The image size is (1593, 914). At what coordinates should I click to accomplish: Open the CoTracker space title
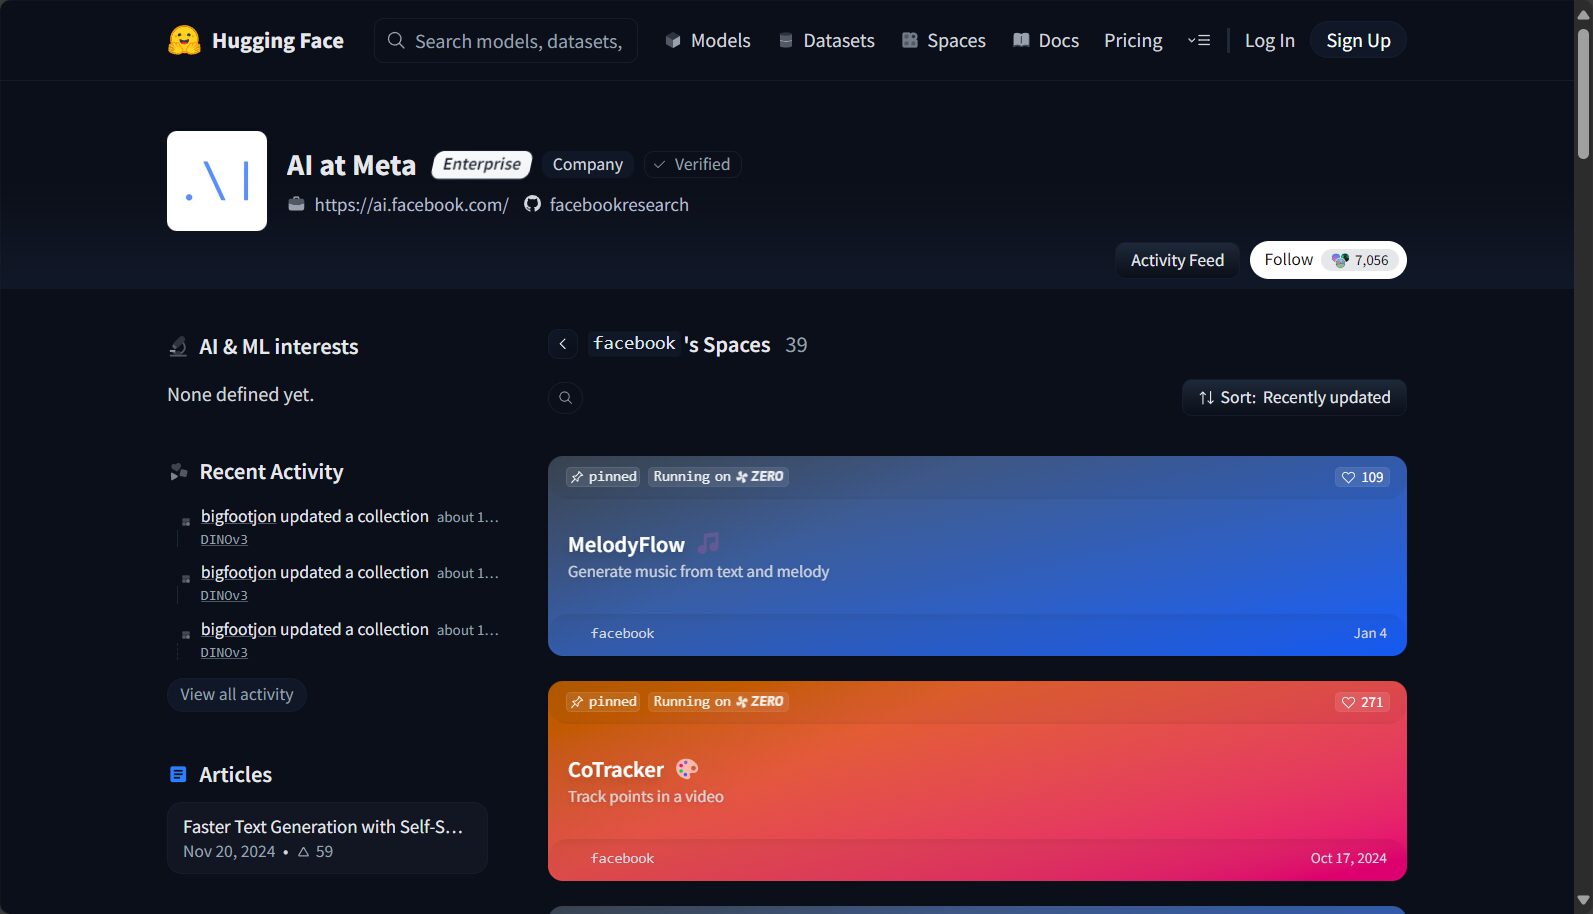(616, 770)
